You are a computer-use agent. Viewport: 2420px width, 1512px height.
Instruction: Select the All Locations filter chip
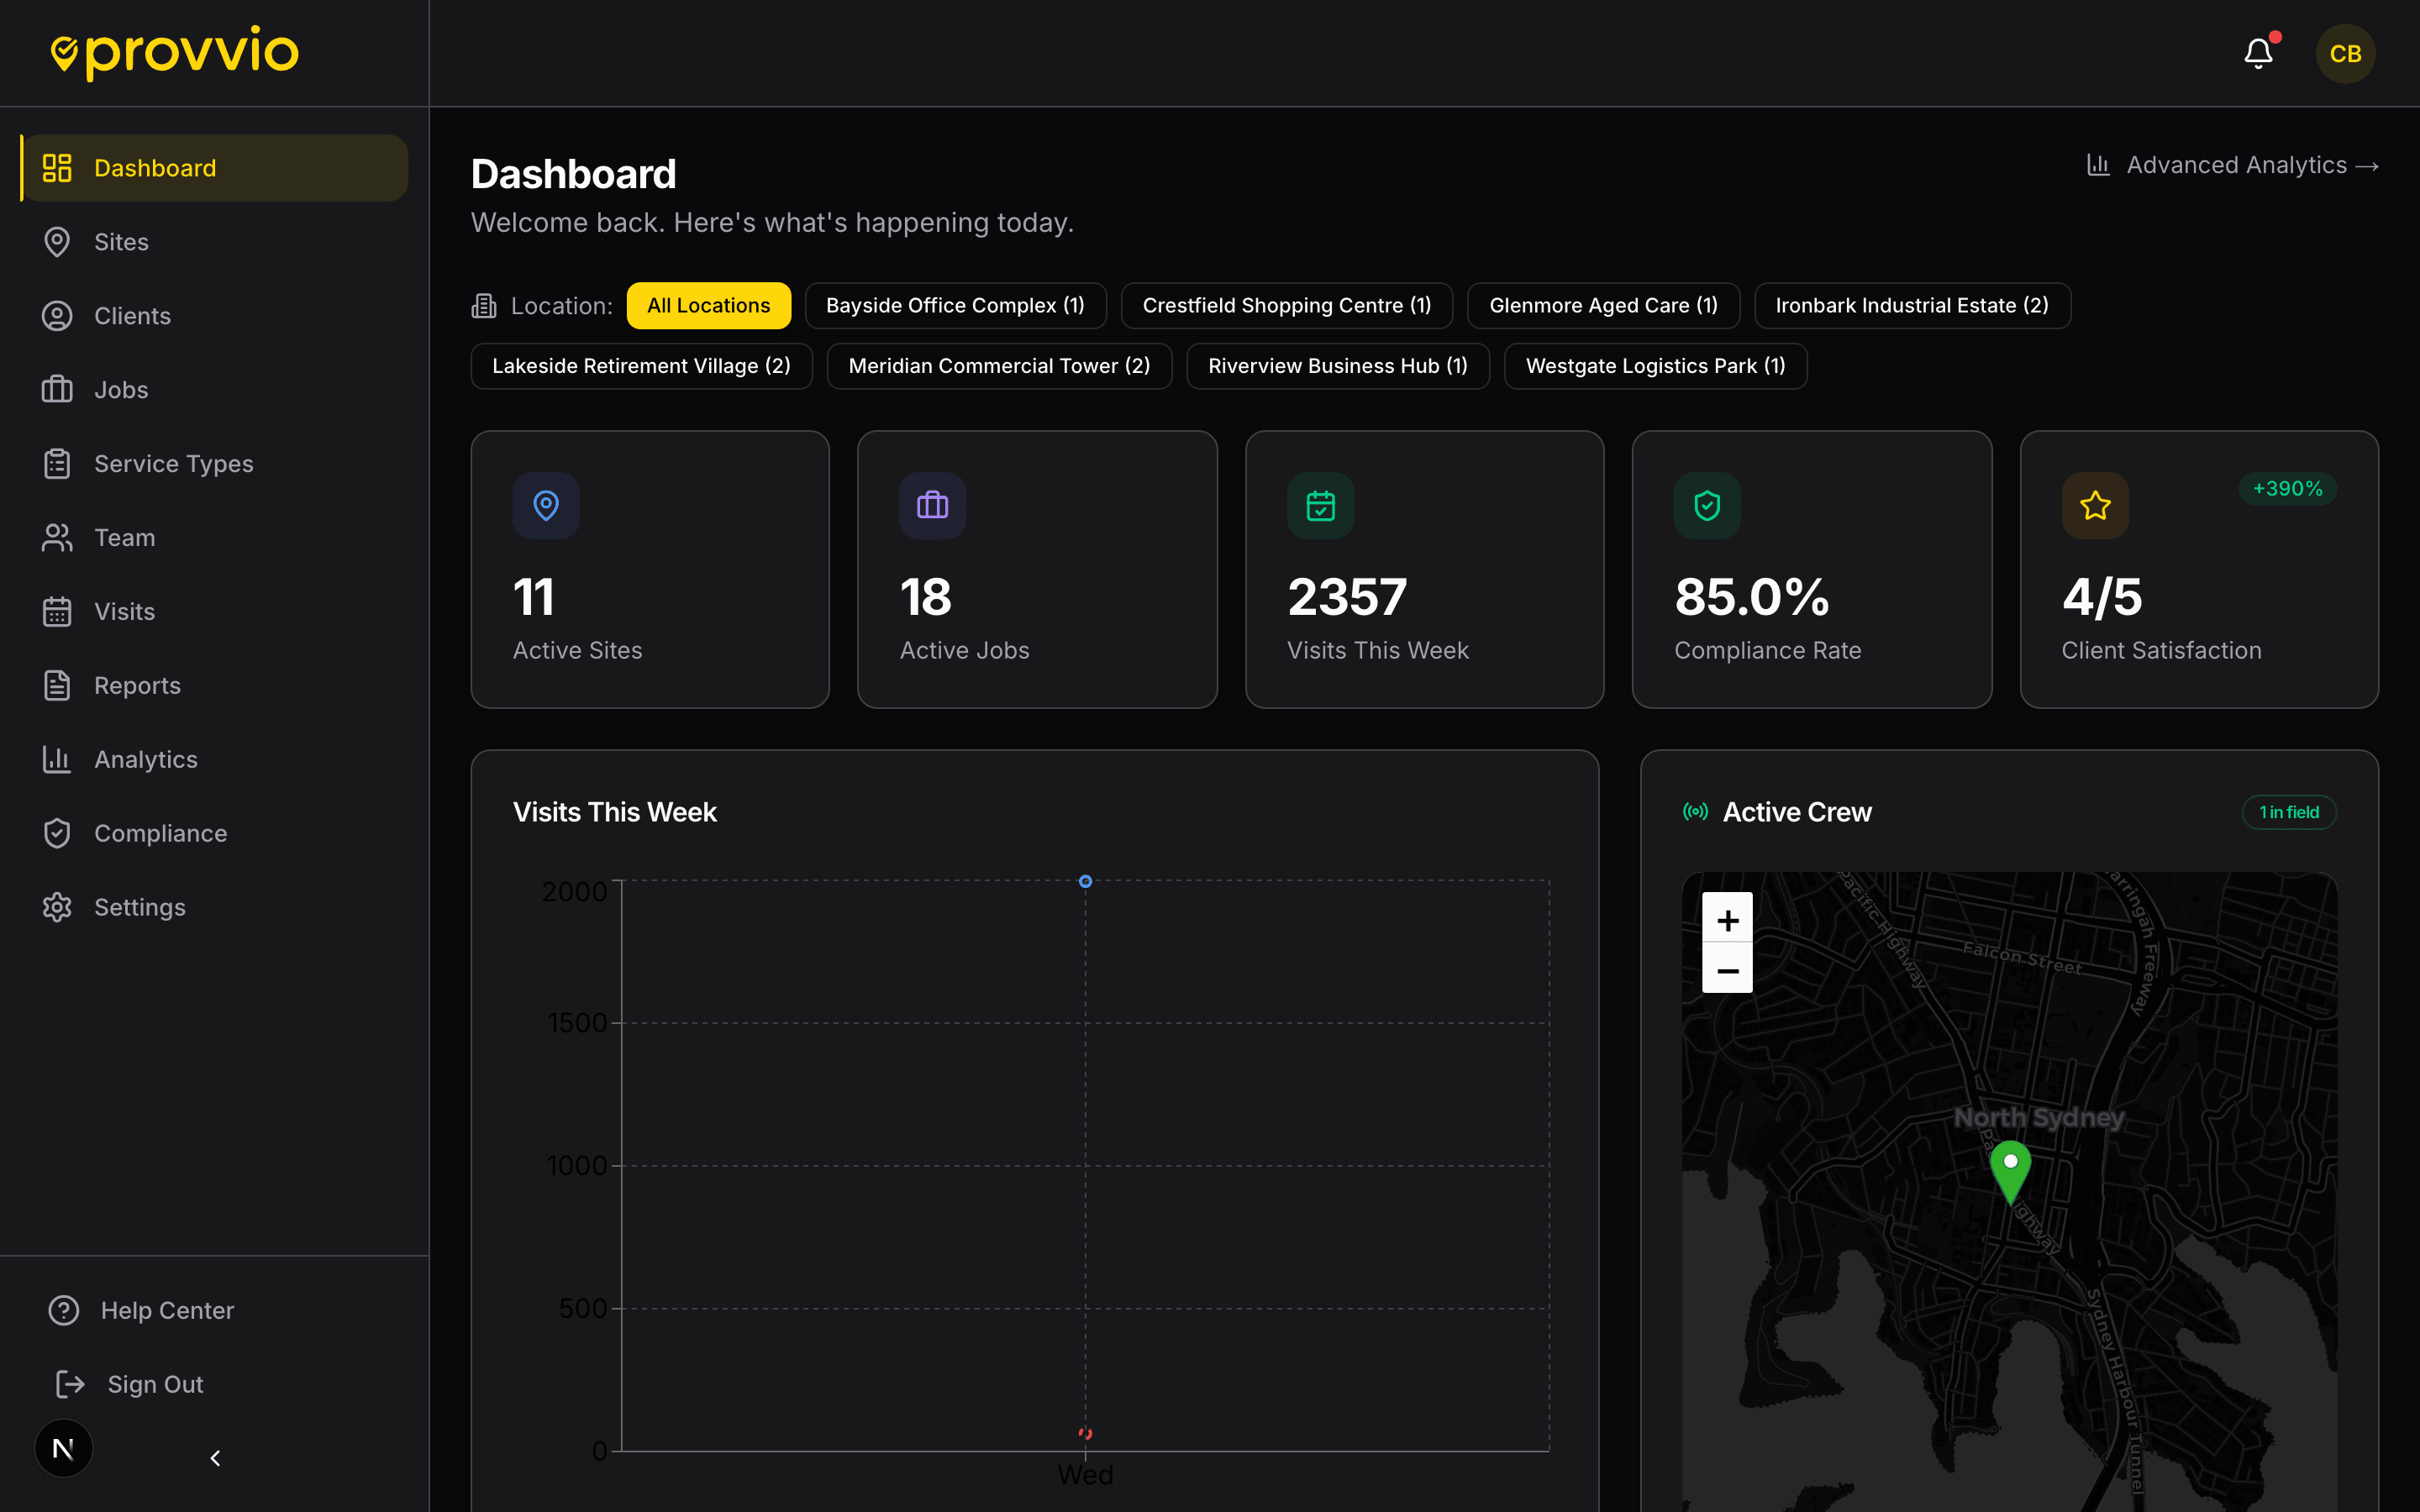(708, 305)
